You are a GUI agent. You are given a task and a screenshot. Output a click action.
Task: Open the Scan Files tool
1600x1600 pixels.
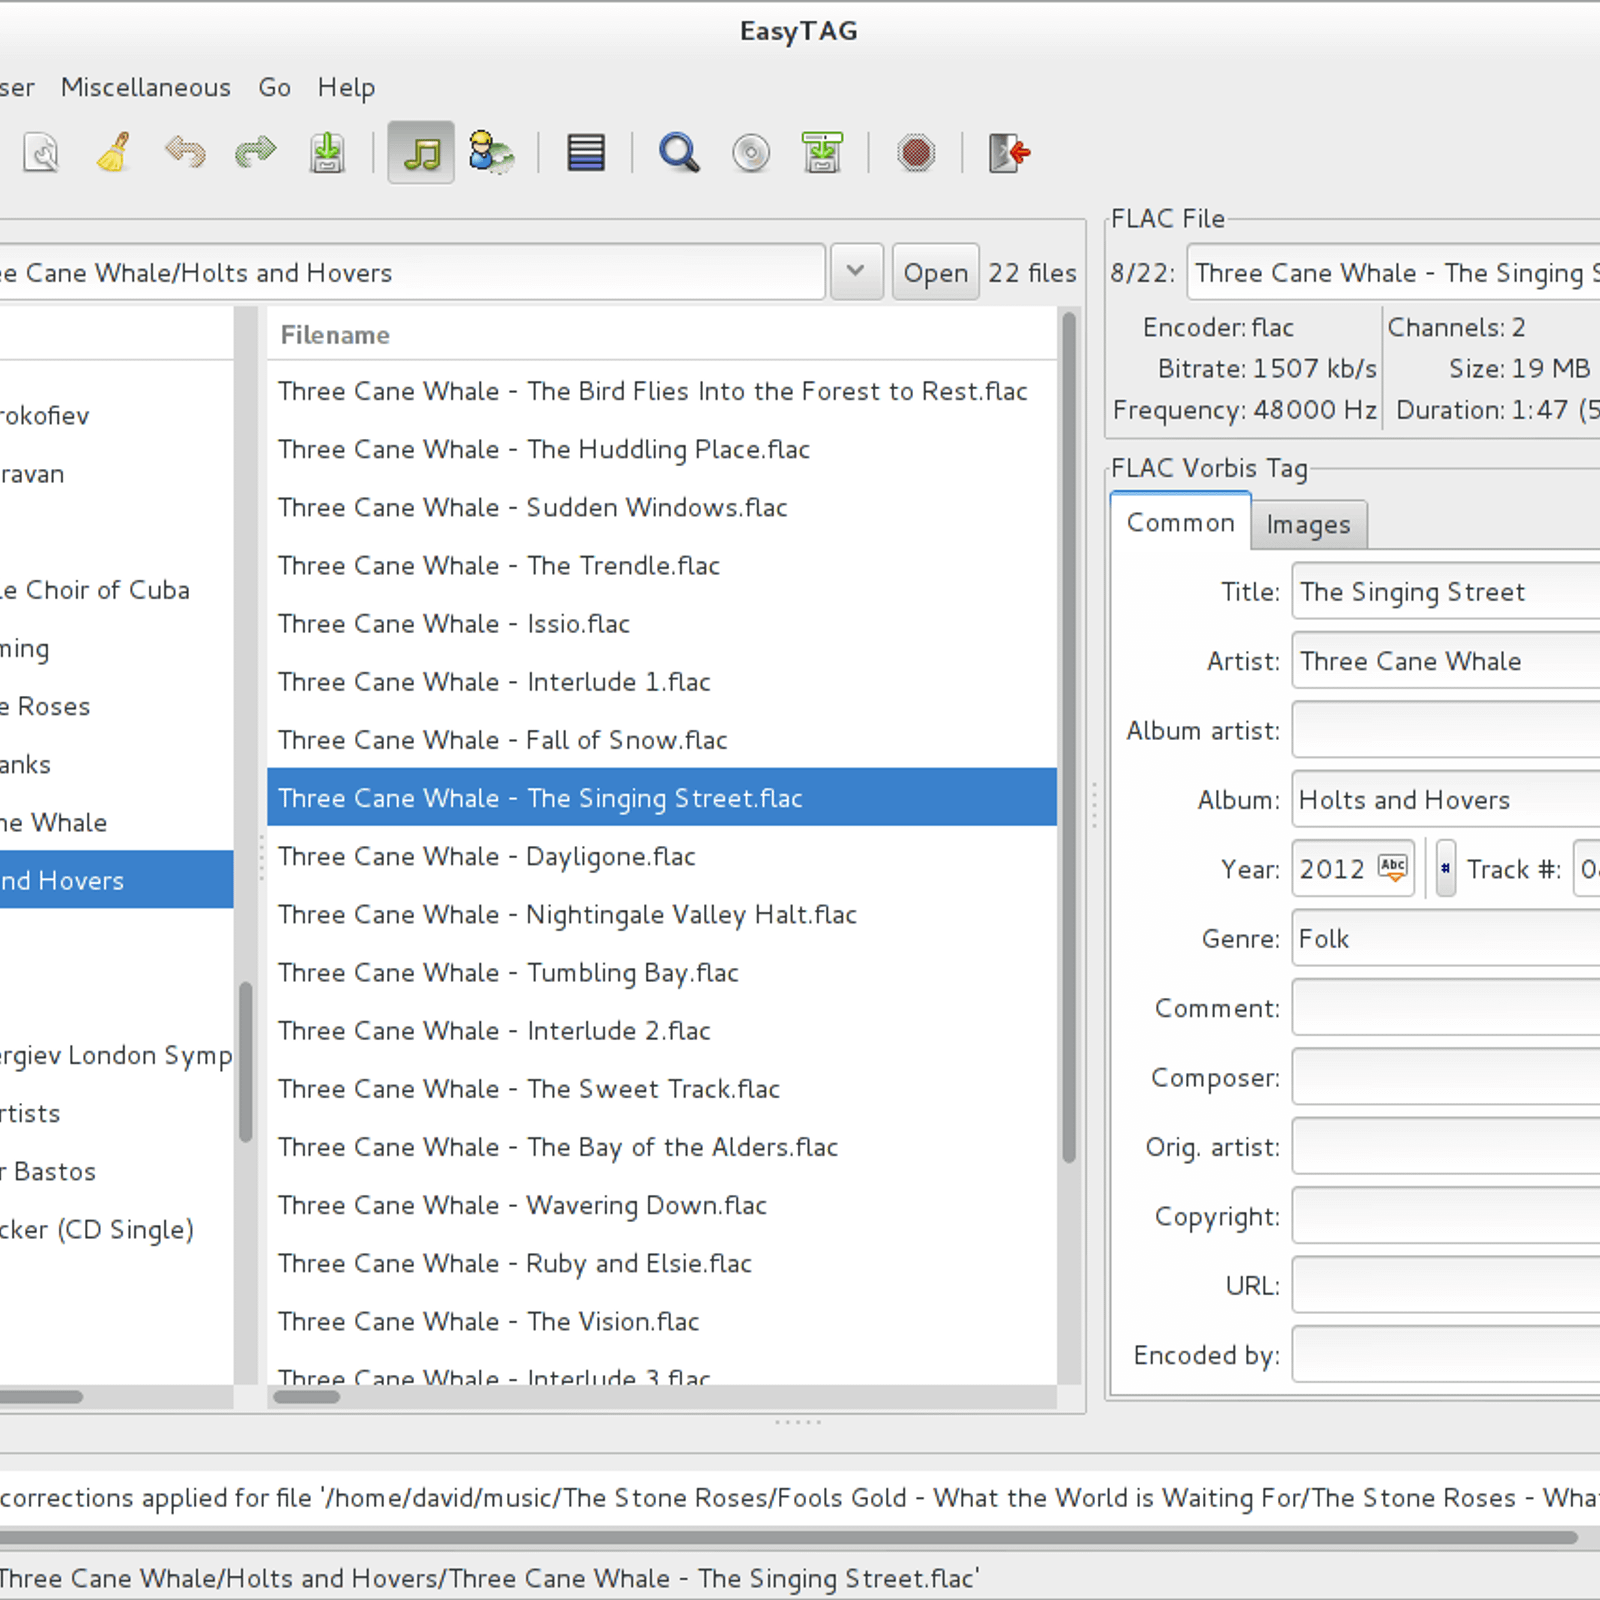[x=42, y=153]
